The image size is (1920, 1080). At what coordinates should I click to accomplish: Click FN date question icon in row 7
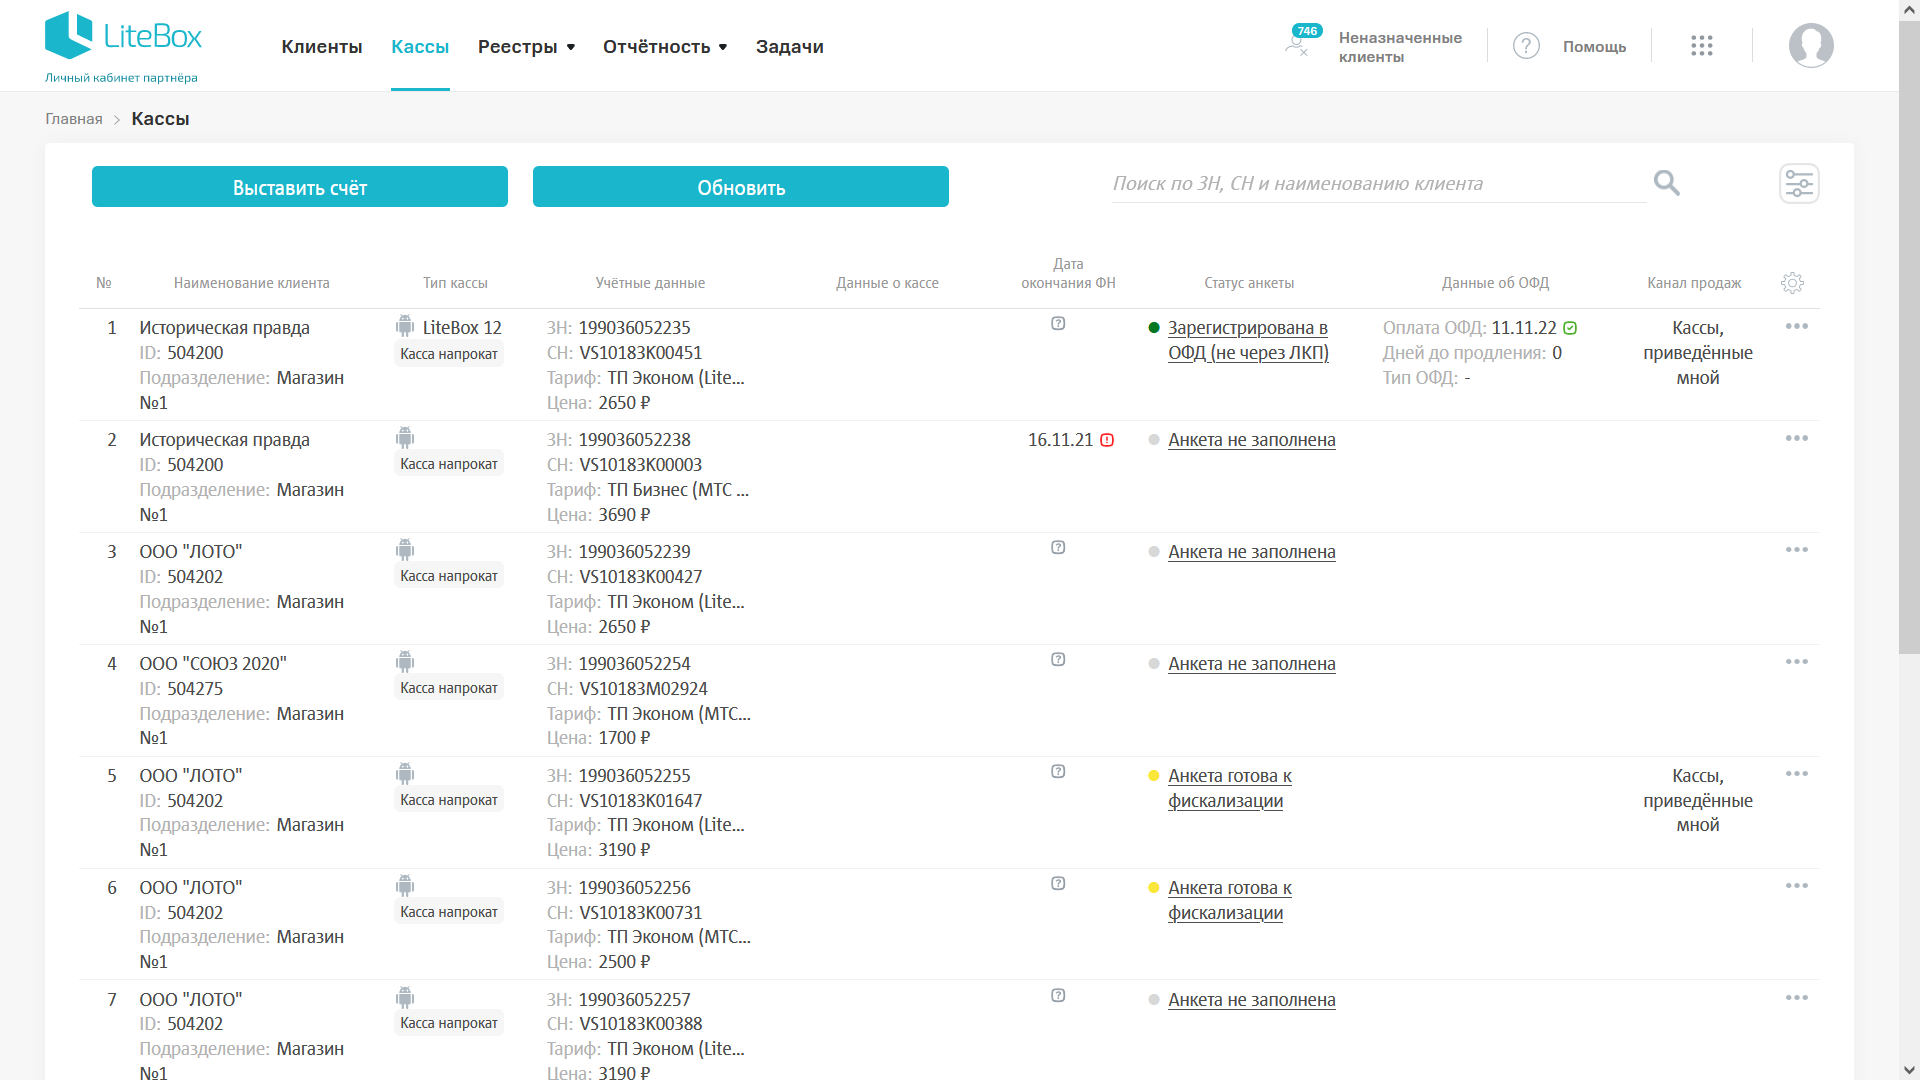[x=1058, y=996]
